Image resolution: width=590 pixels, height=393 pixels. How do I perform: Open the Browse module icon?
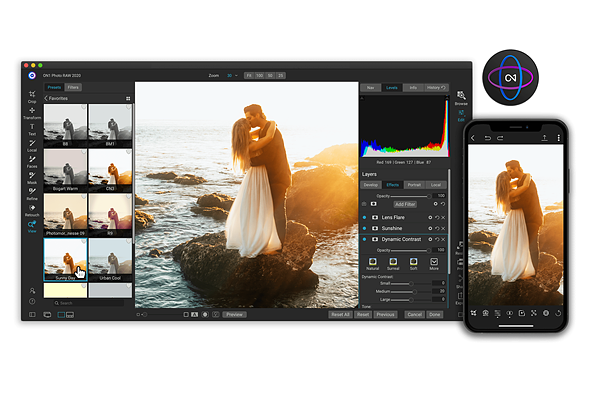(461, 97)
